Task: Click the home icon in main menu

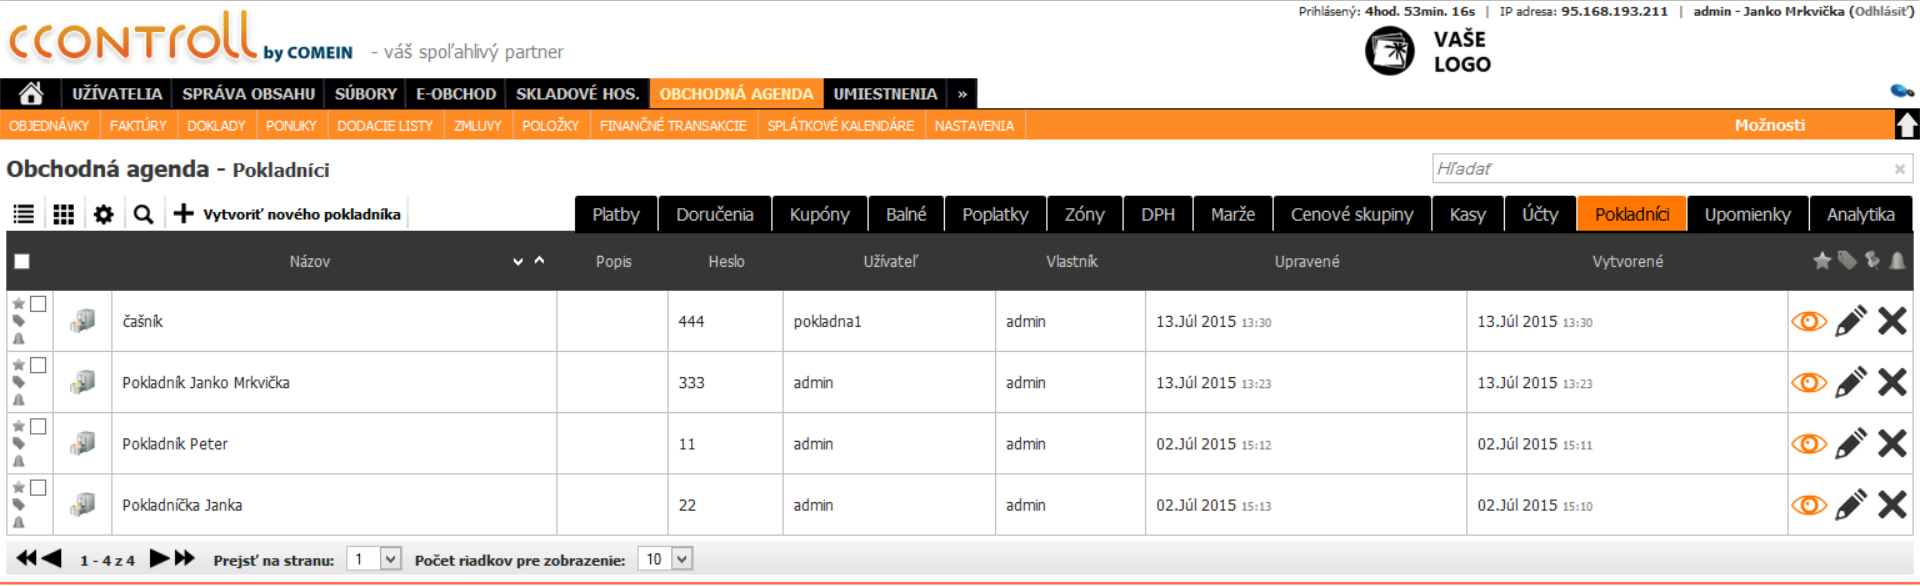Action: [31, 94]
